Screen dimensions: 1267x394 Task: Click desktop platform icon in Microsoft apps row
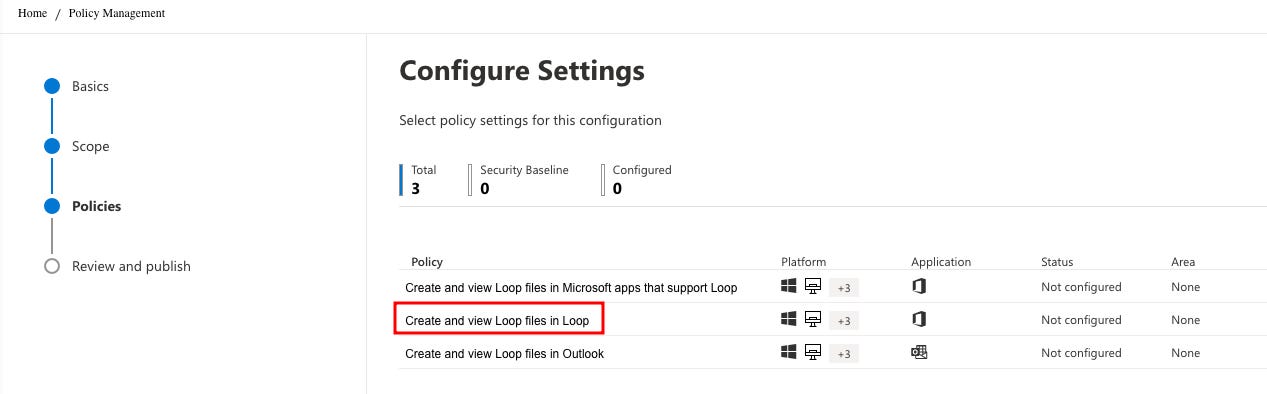point(813,287)
